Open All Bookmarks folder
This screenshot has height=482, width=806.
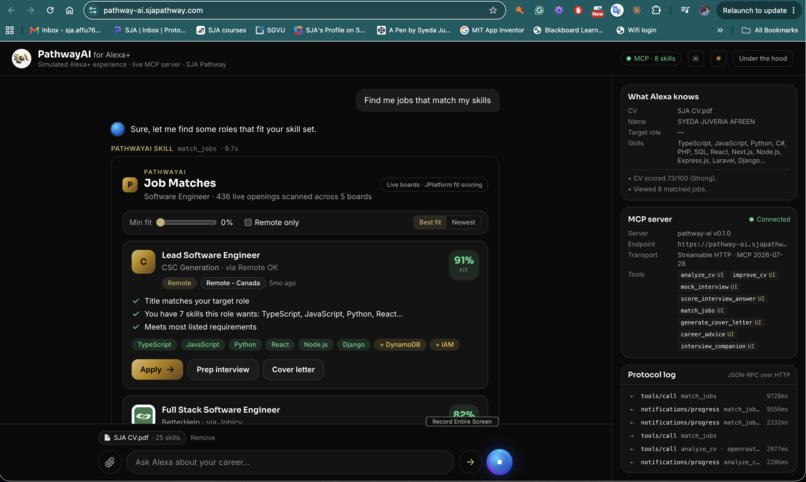pyautogui.click(x=770, y=30)
